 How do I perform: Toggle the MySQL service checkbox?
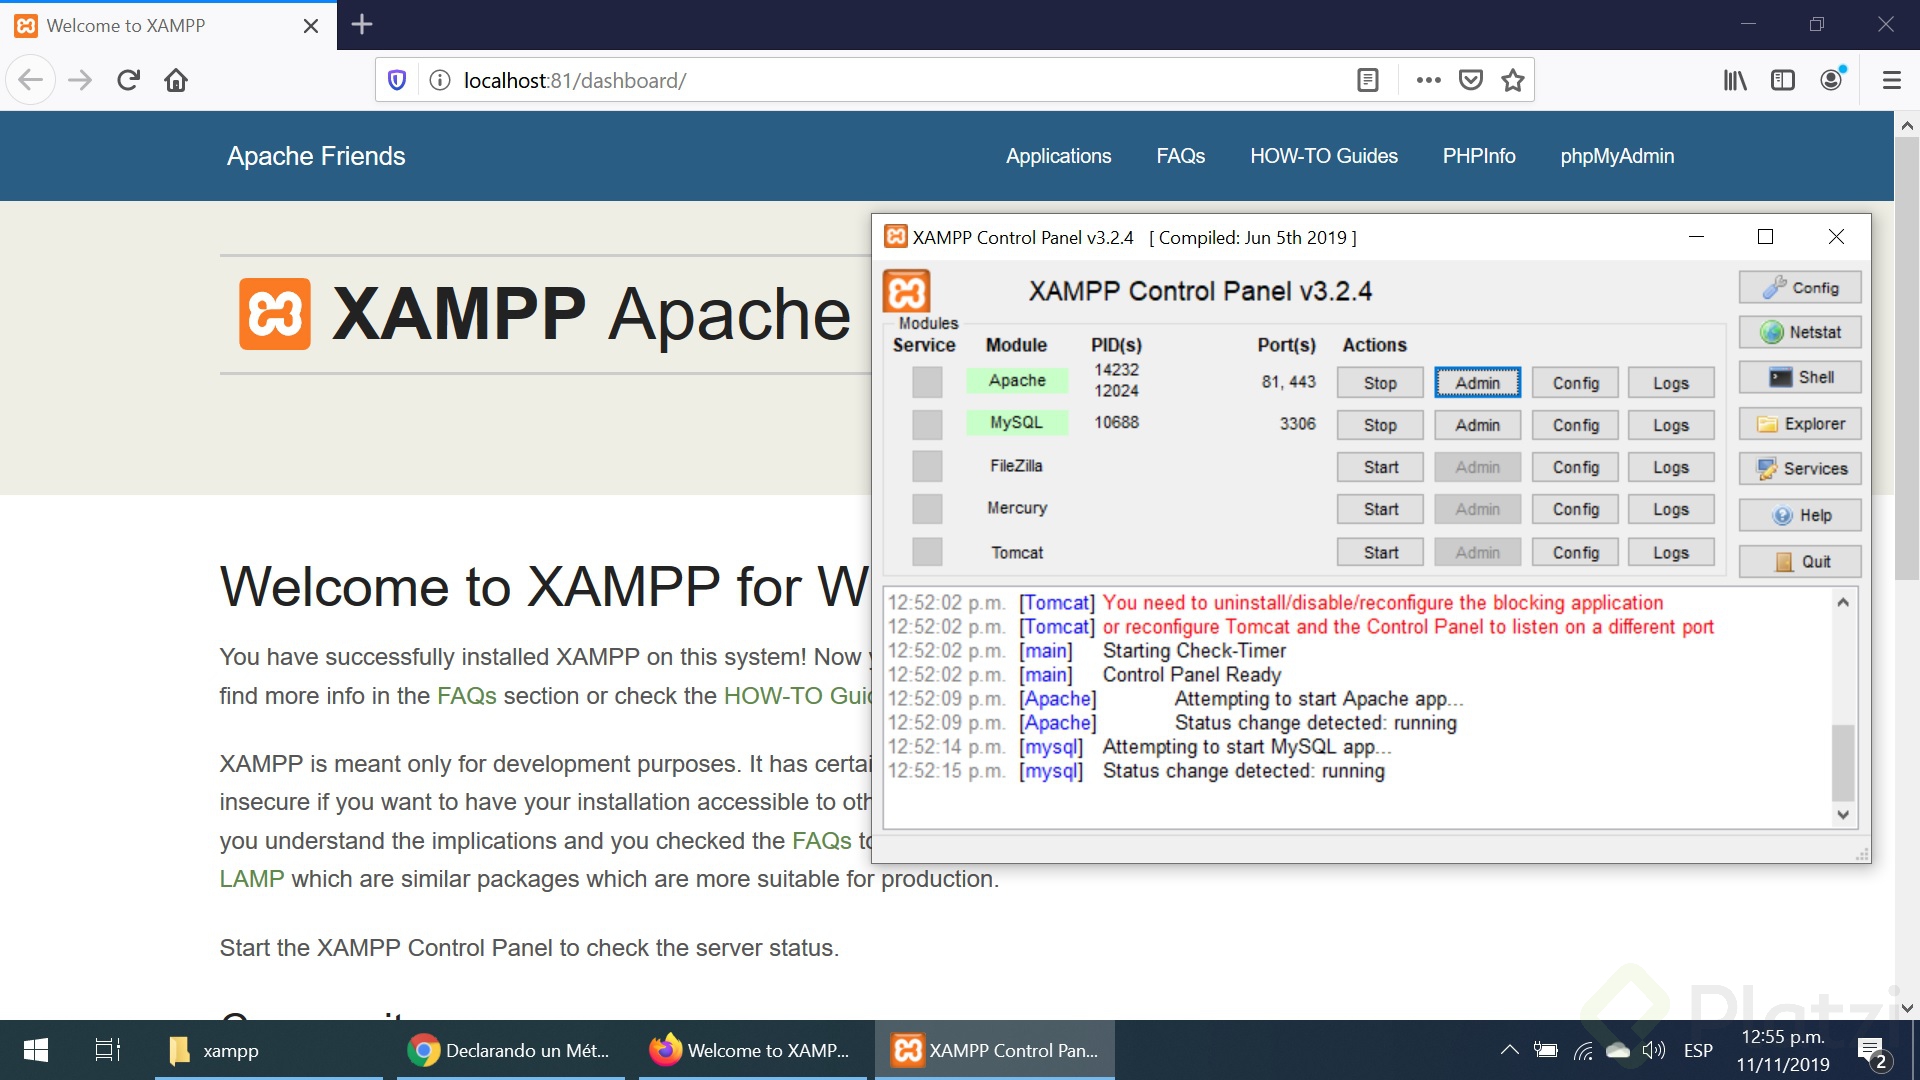pyautogui.click(x=927, y=424)
